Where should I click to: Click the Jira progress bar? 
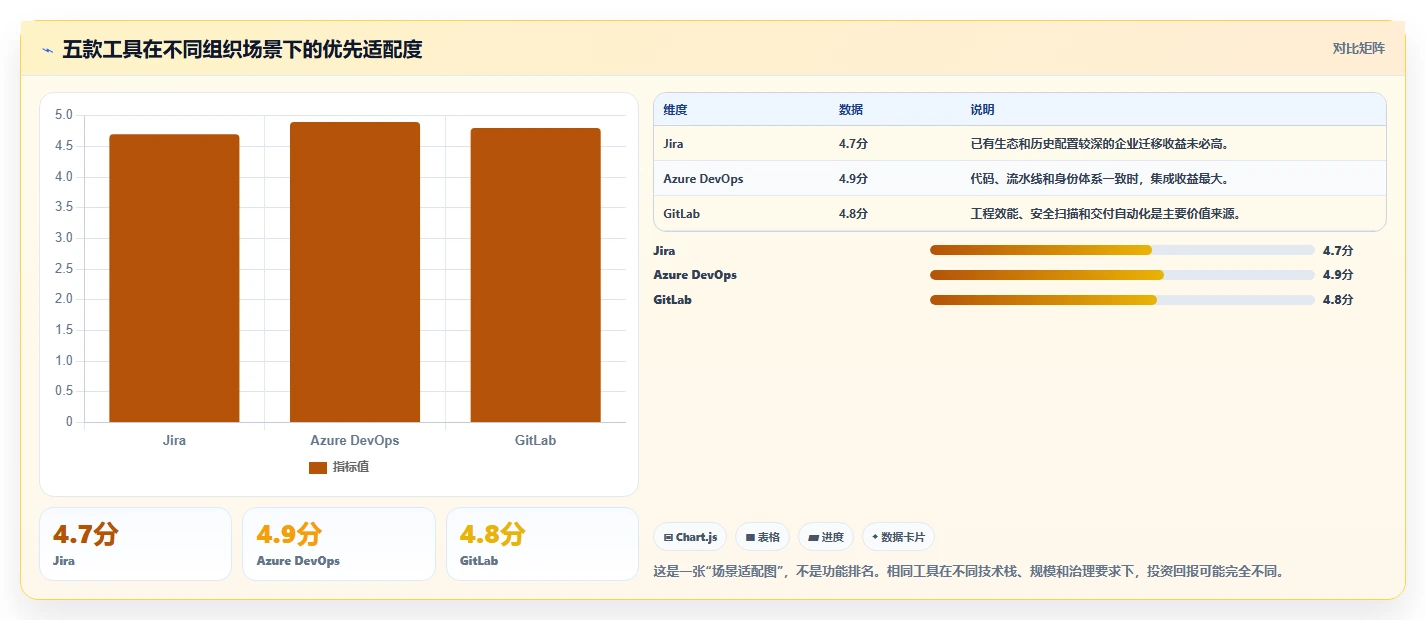coord(1122,250)
